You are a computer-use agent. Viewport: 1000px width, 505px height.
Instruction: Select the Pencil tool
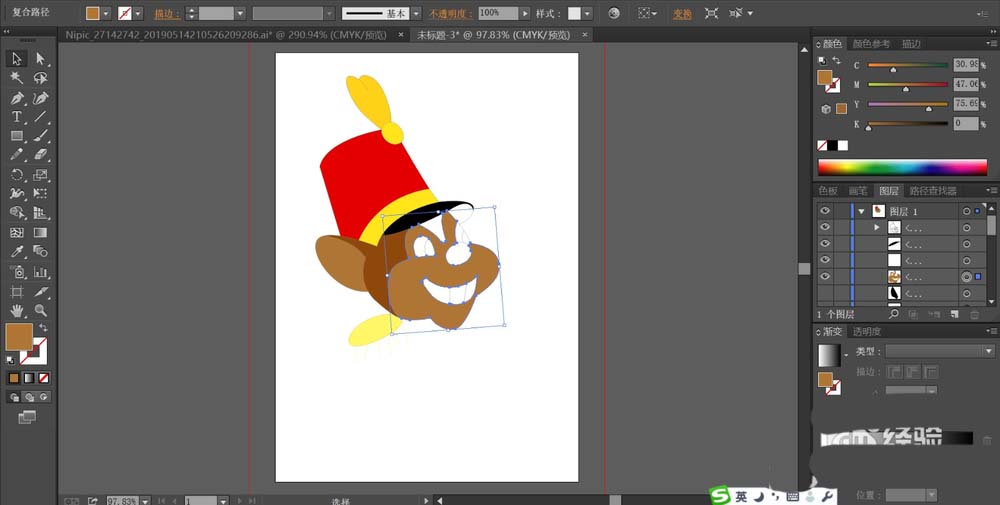[17, 155]
